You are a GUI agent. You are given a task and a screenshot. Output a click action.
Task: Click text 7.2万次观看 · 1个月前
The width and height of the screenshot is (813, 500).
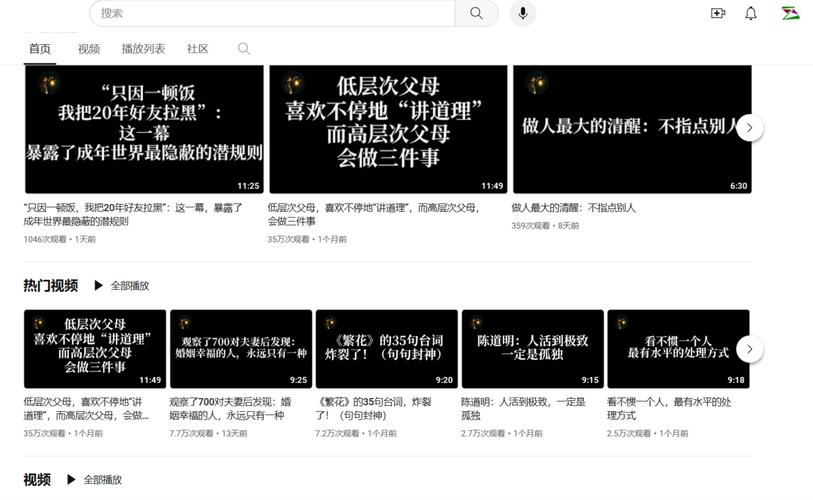[x=356, y=433]
